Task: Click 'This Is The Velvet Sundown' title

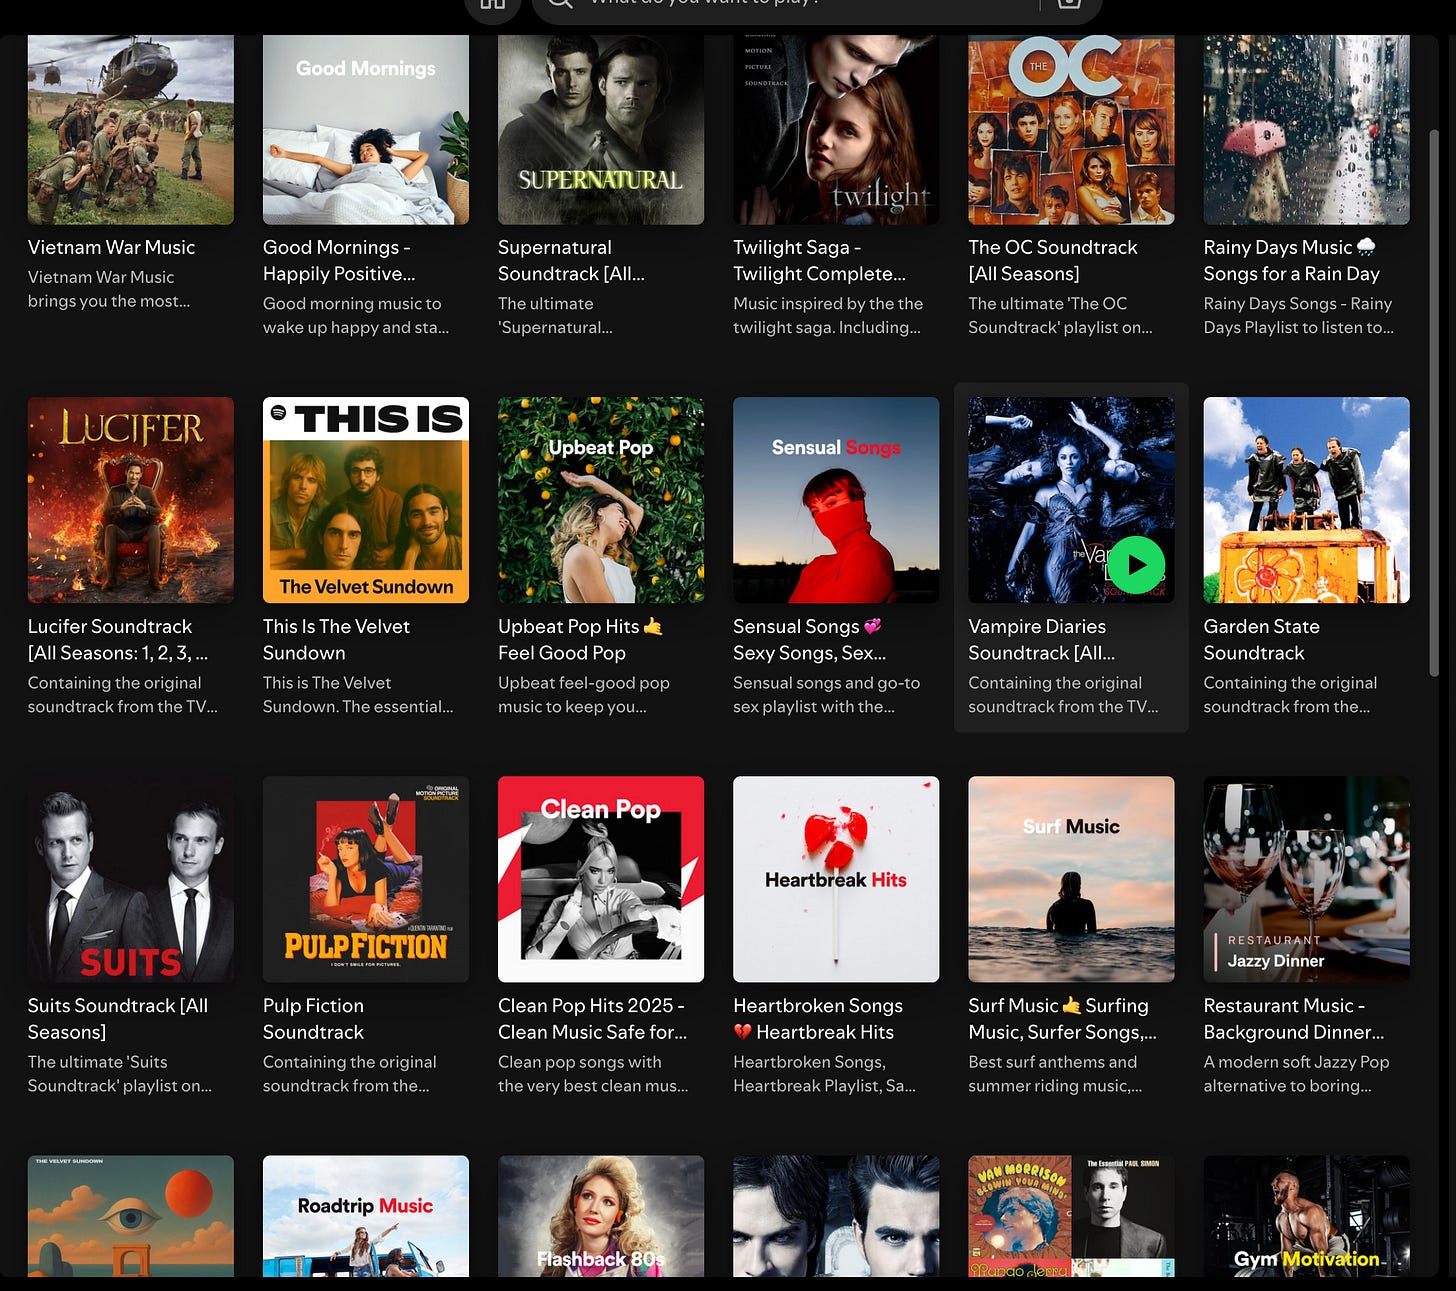Action: tap(336, 639)
